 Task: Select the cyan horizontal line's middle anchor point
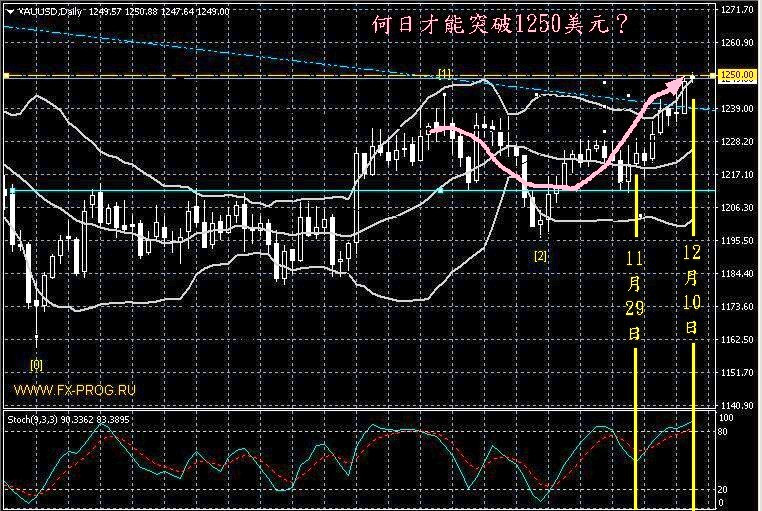coord(440,190)
